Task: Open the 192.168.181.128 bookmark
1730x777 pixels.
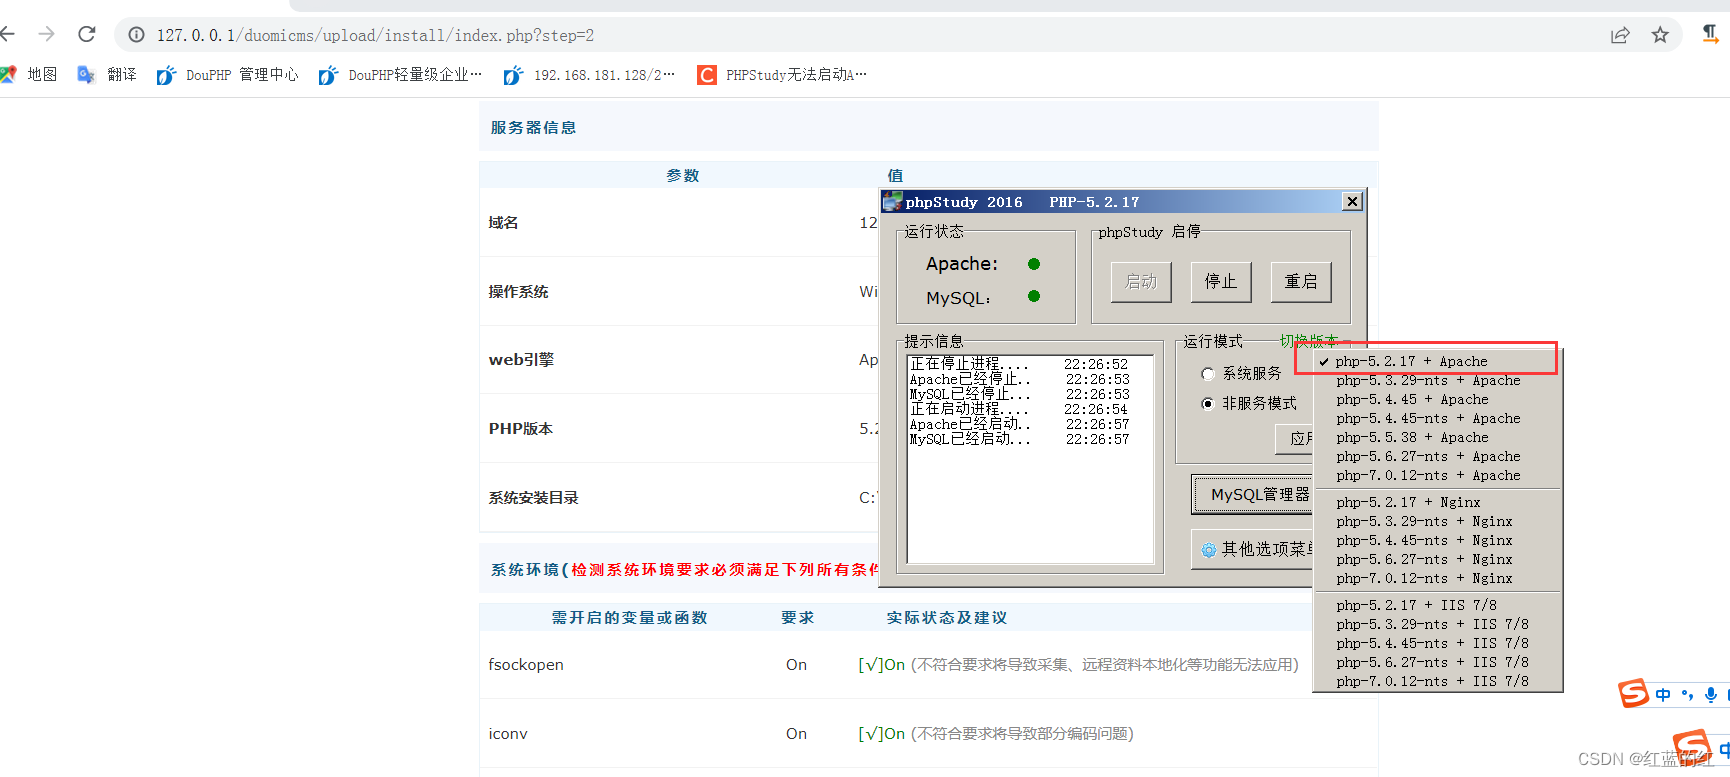Action: 589,75
